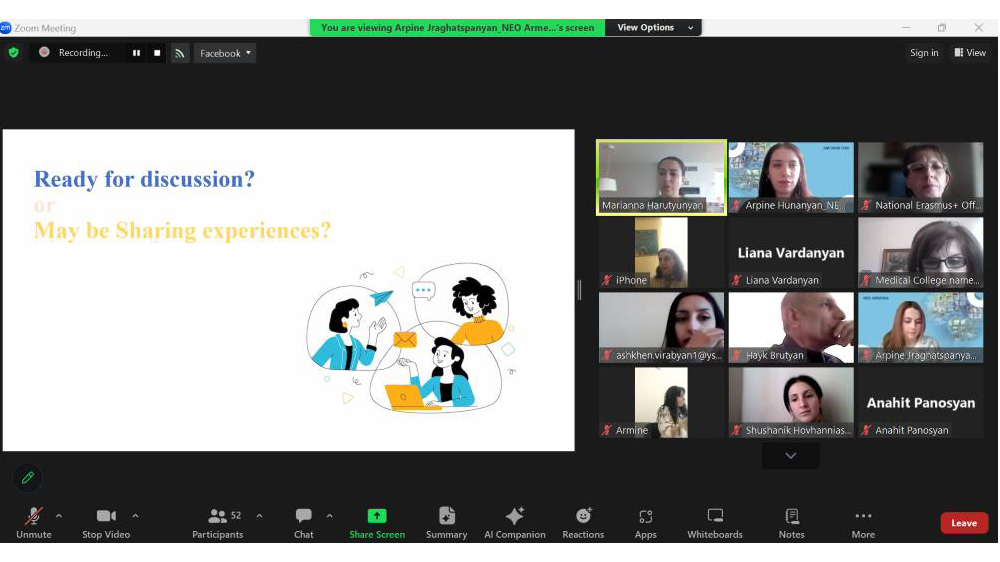The height and width of the screenshot is (562, 1000).
Task: Stop Video camera
Action: [x=106, y=522]
